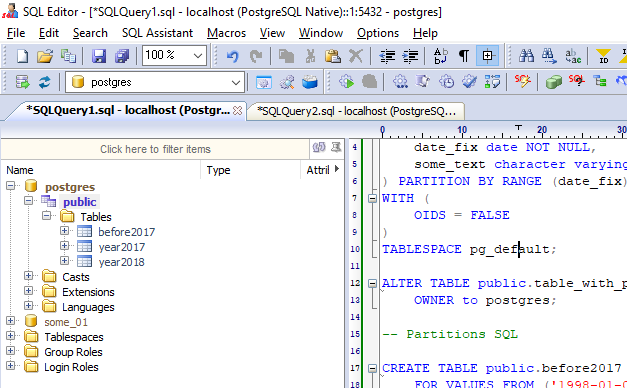Toggle the highlighted code folding button
627x388 pixels.
(x=487, y=56)
